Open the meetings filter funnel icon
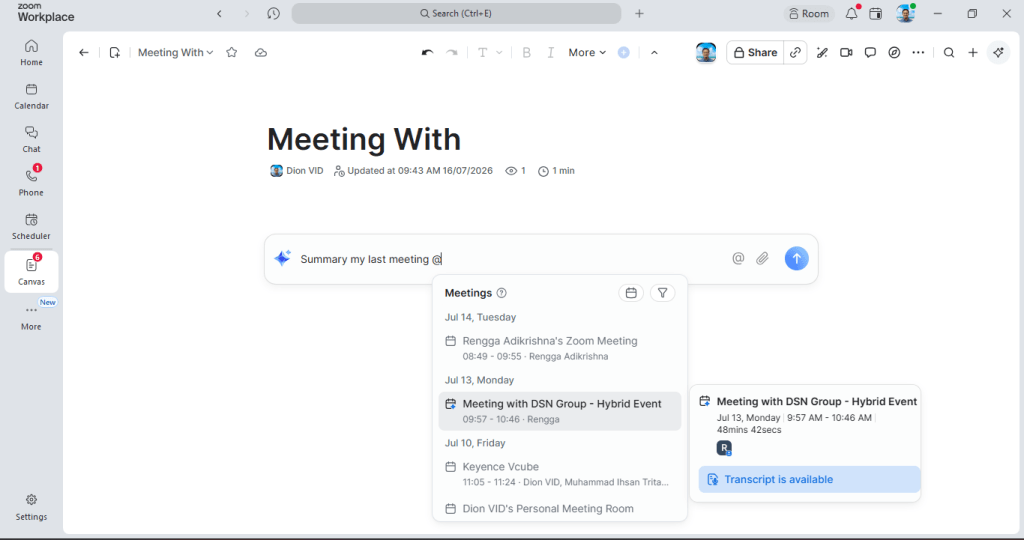The height and width of the screenshot is (540, 1024). coord(662,293)
